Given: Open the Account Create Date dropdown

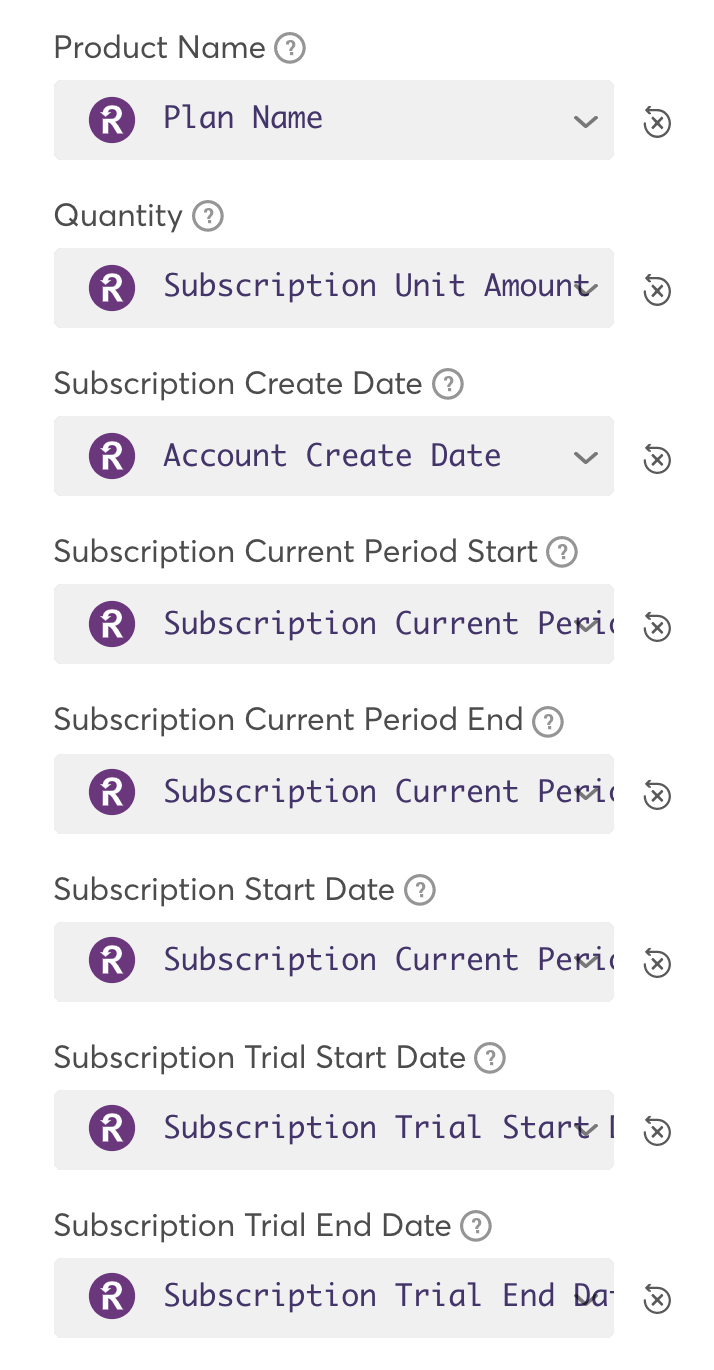Looking at the screenshot, I should [x=585, y=458].
